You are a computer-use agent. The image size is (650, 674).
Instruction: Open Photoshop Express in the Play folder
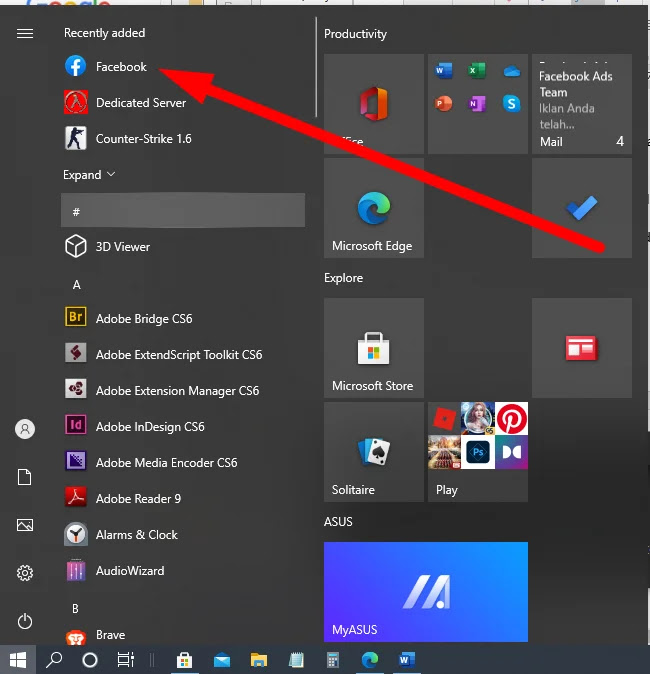478,452
